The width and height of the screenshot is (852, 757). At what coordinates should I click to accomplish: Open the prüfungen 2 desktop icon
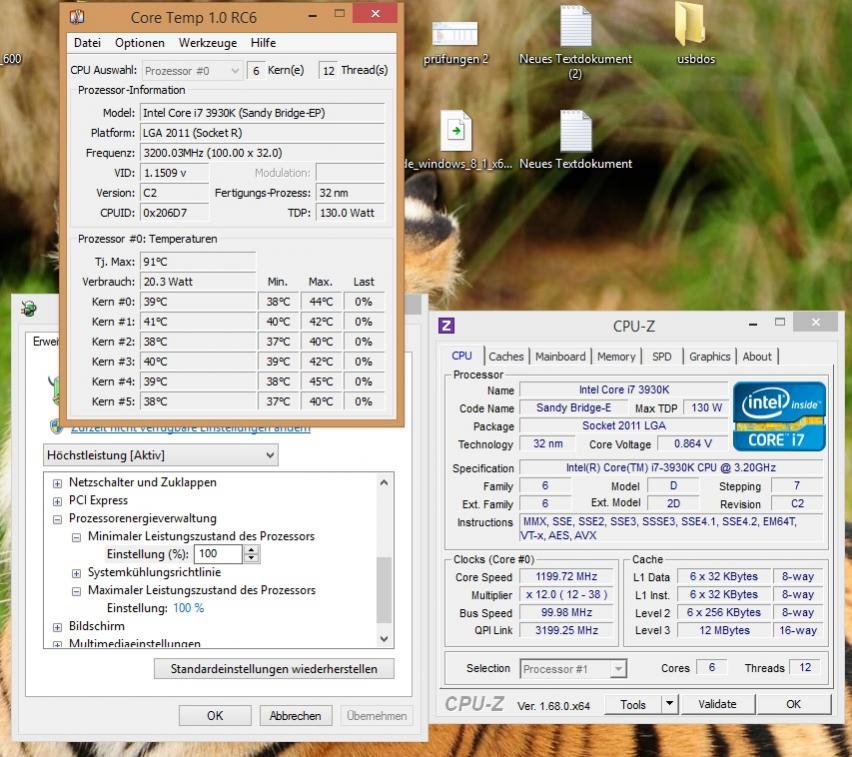[x=455, y=42]
